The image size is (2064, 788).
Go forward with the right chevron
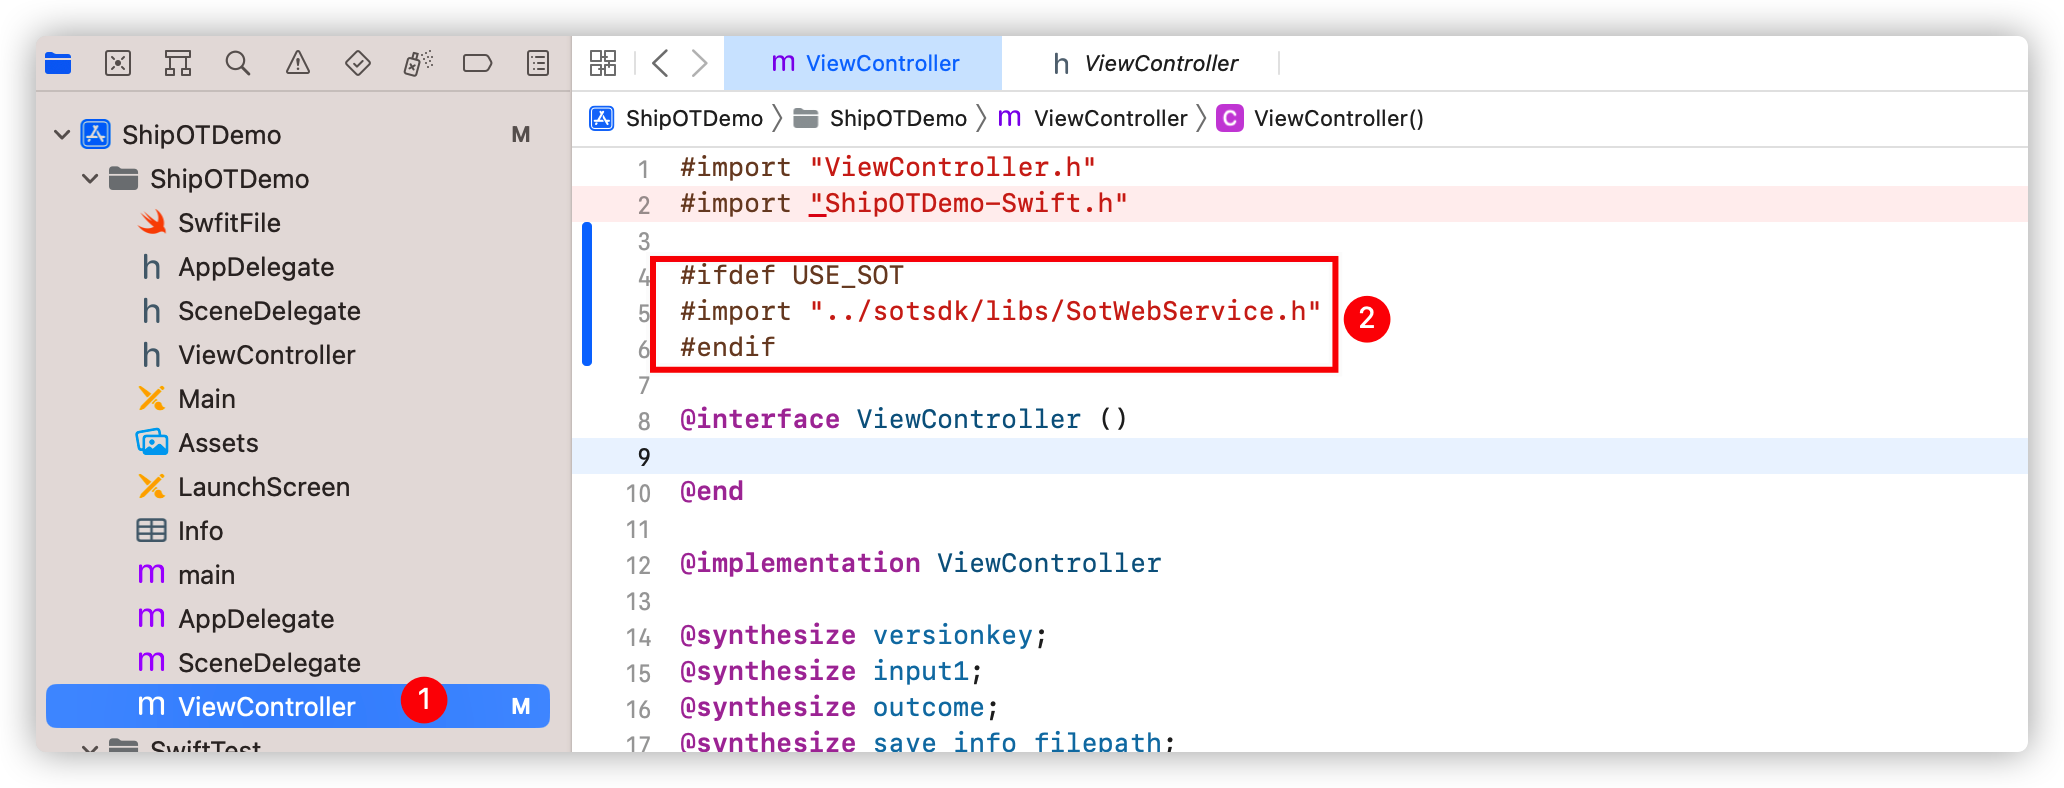coord(700,63)
